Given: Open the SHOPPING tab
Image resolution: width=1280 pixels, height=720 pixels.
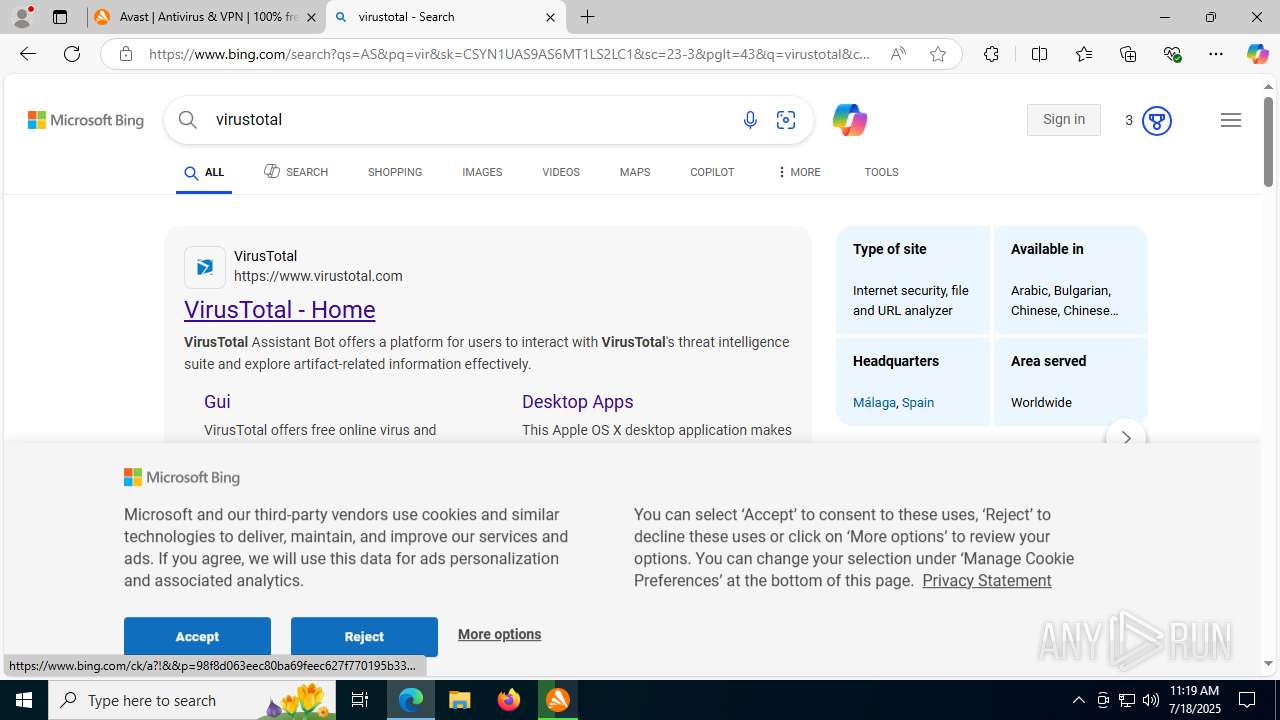Looking at the screenshot, I should (x=395, y=172).
